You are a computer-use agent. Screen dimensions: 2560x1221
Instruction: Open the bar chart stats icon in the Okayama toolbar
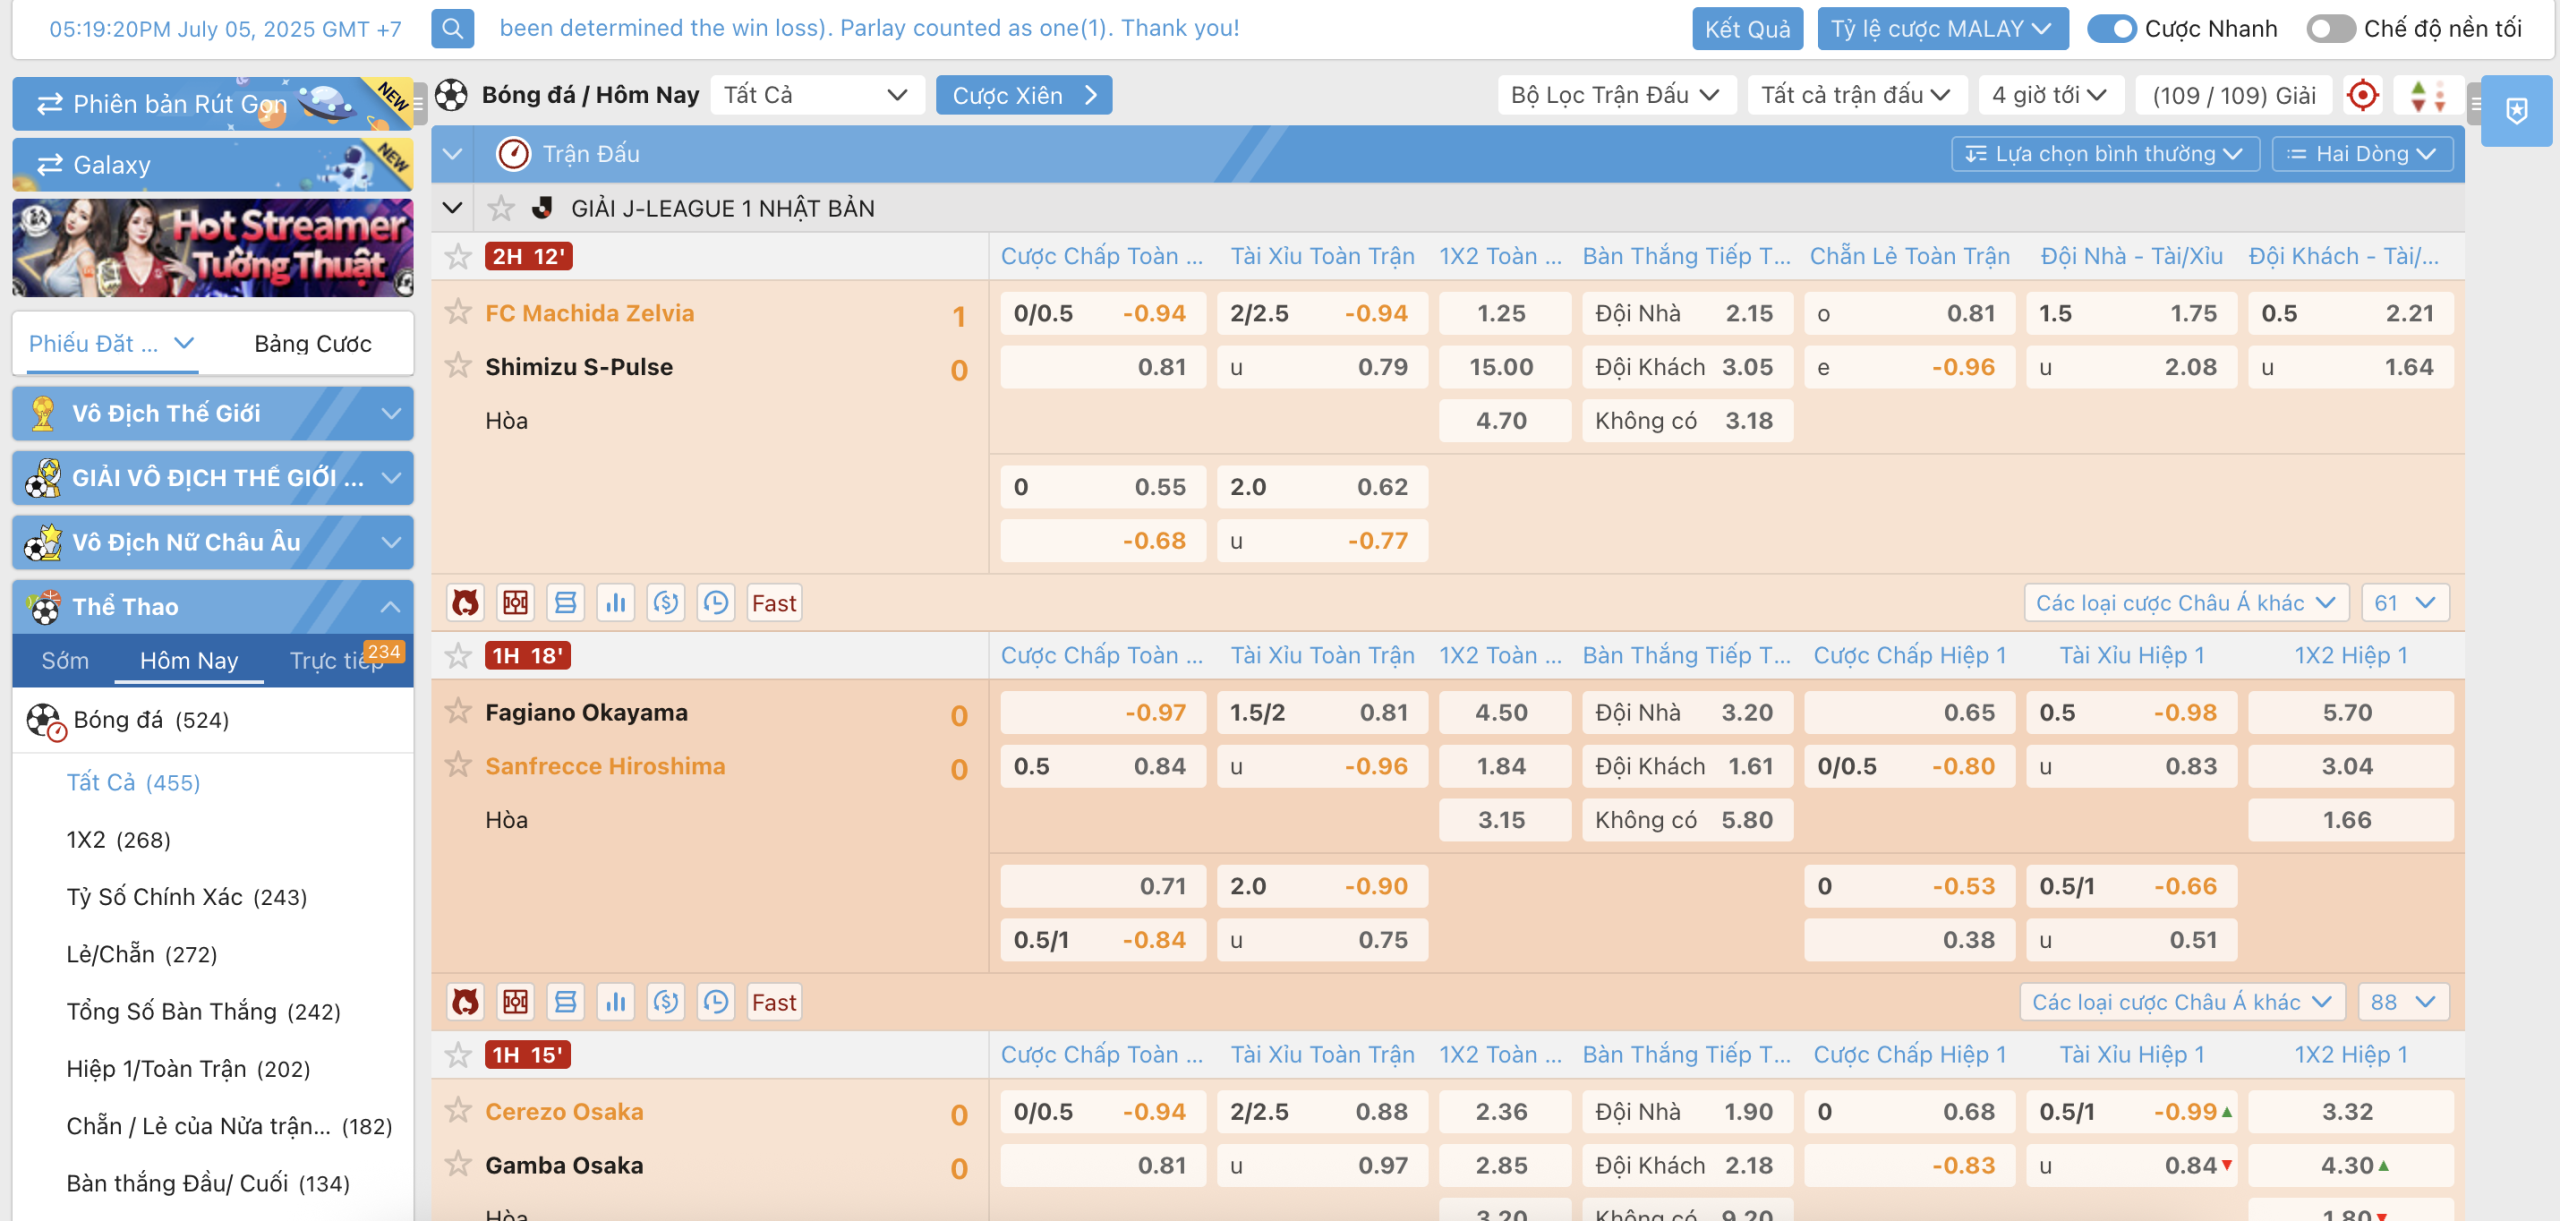tap(616, 1002)
